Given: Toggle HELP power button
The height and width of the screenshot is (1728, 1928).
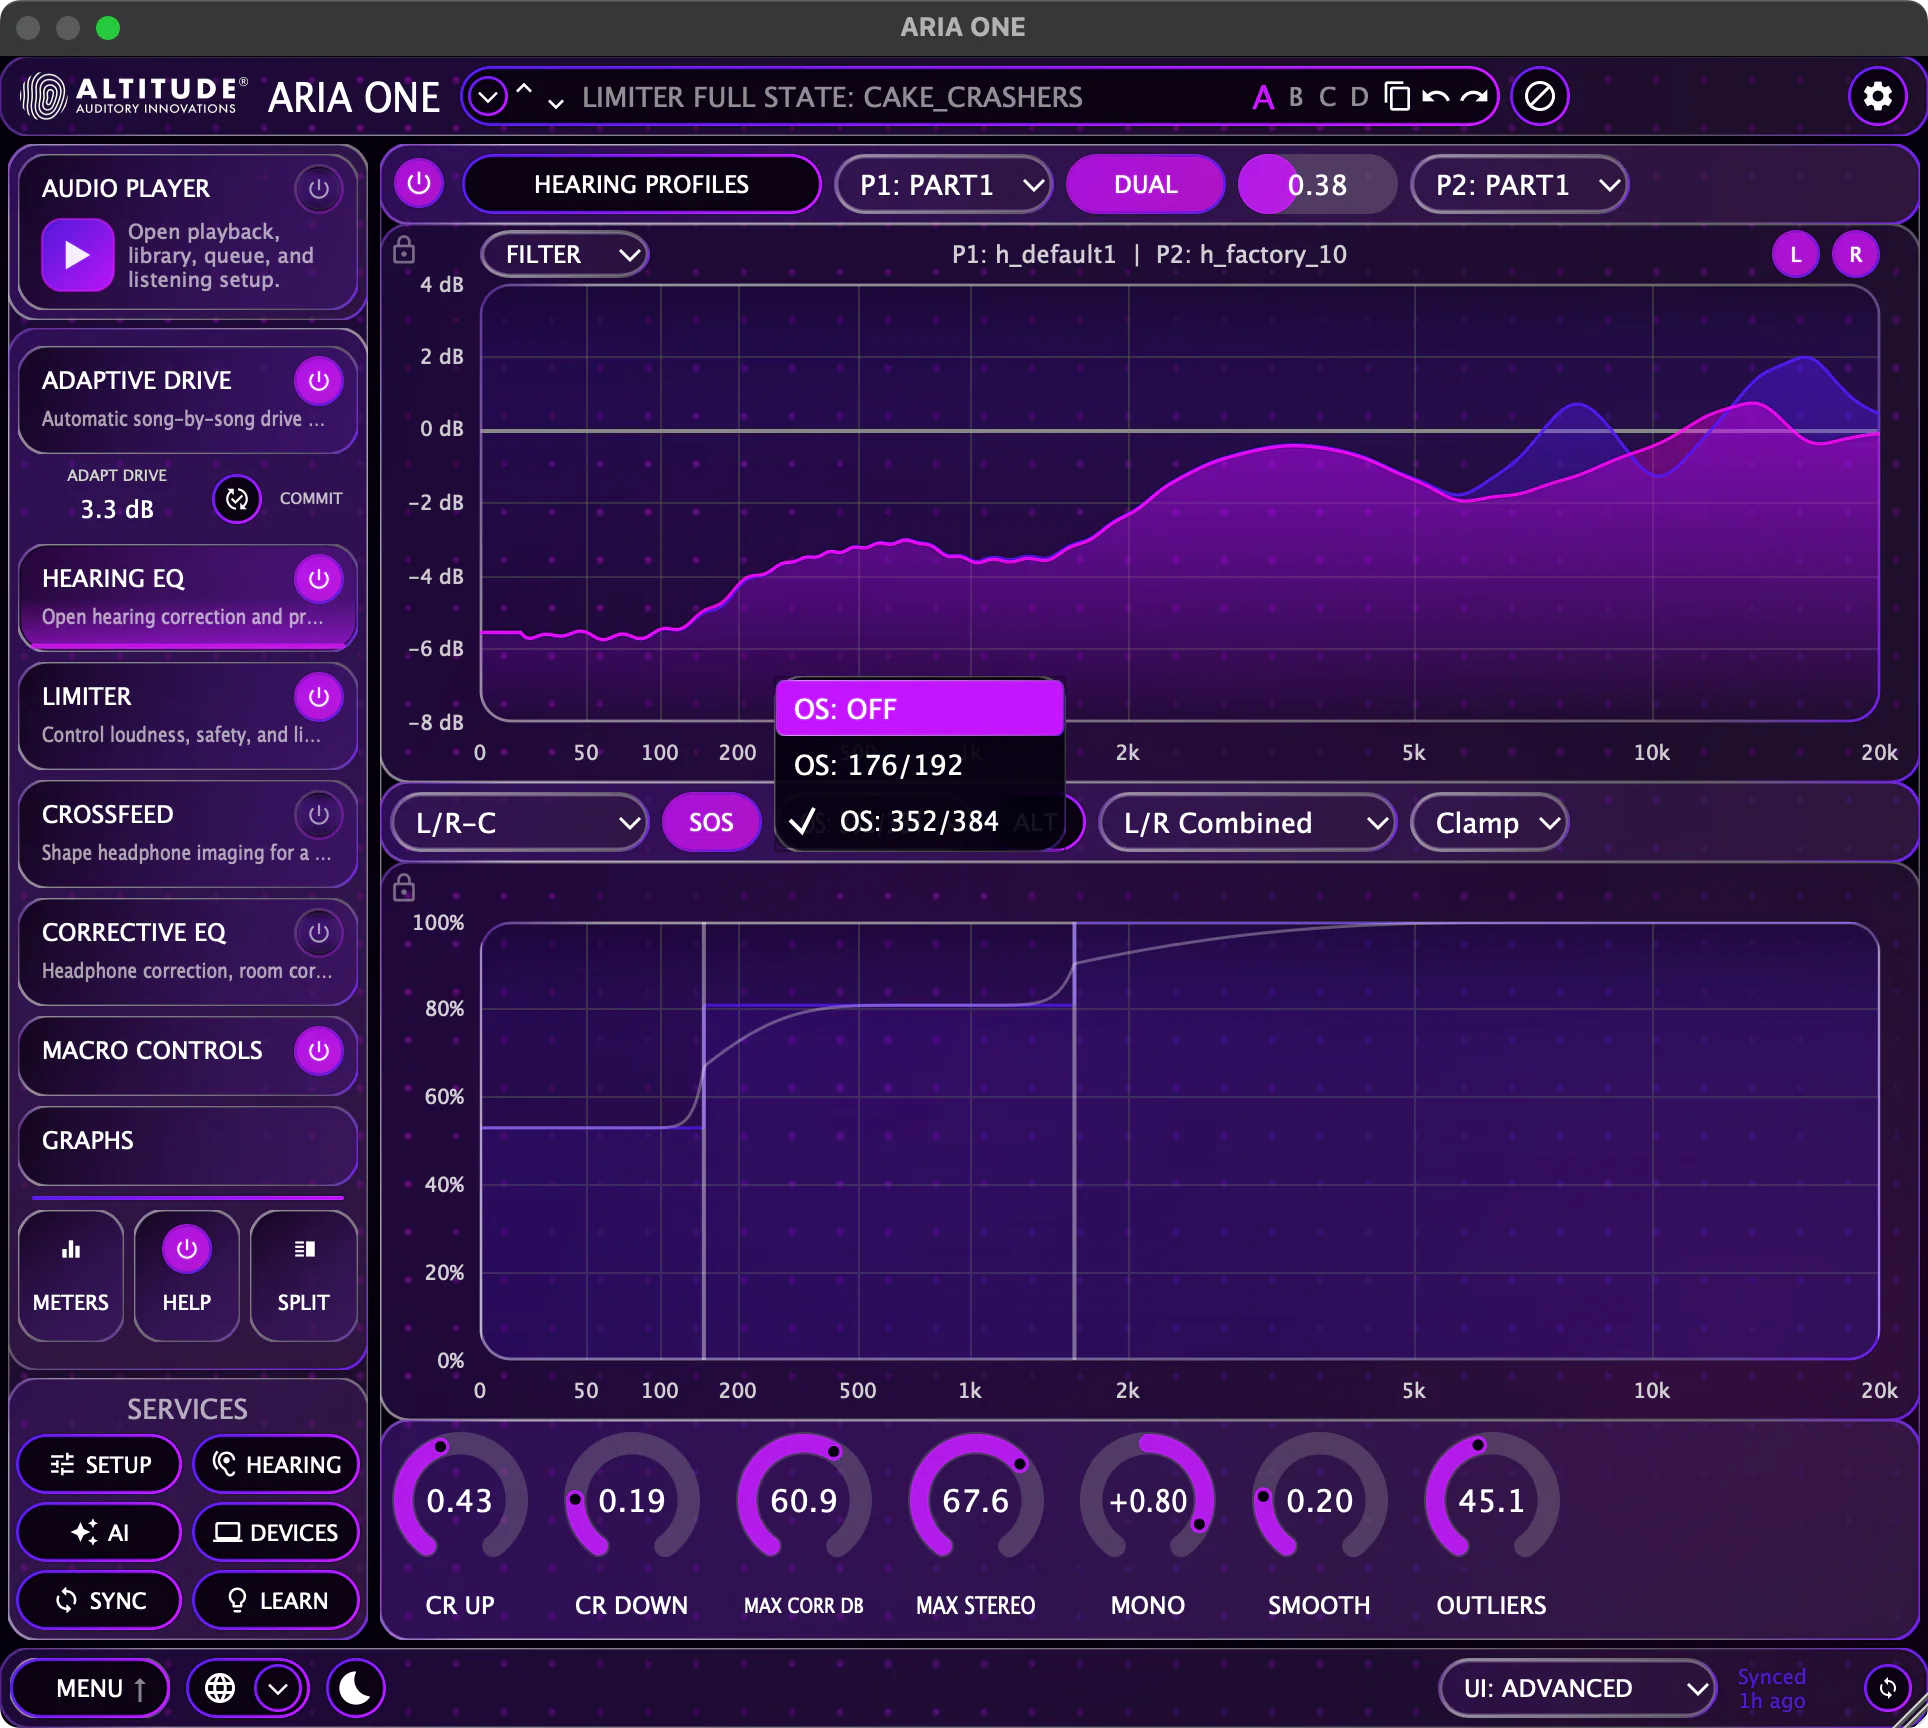Looking at the screenshot, I should point(187,1249).
